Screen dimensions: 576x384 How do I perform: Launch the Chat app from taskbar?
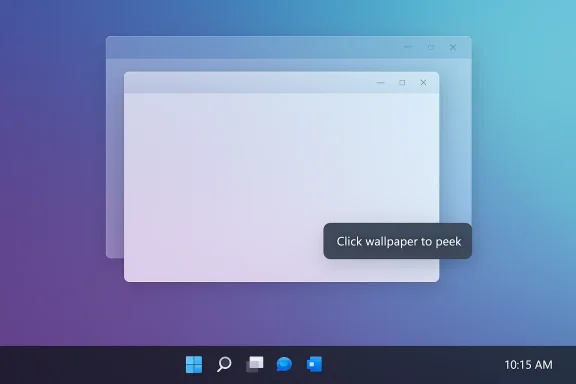[x=284, y=364]
